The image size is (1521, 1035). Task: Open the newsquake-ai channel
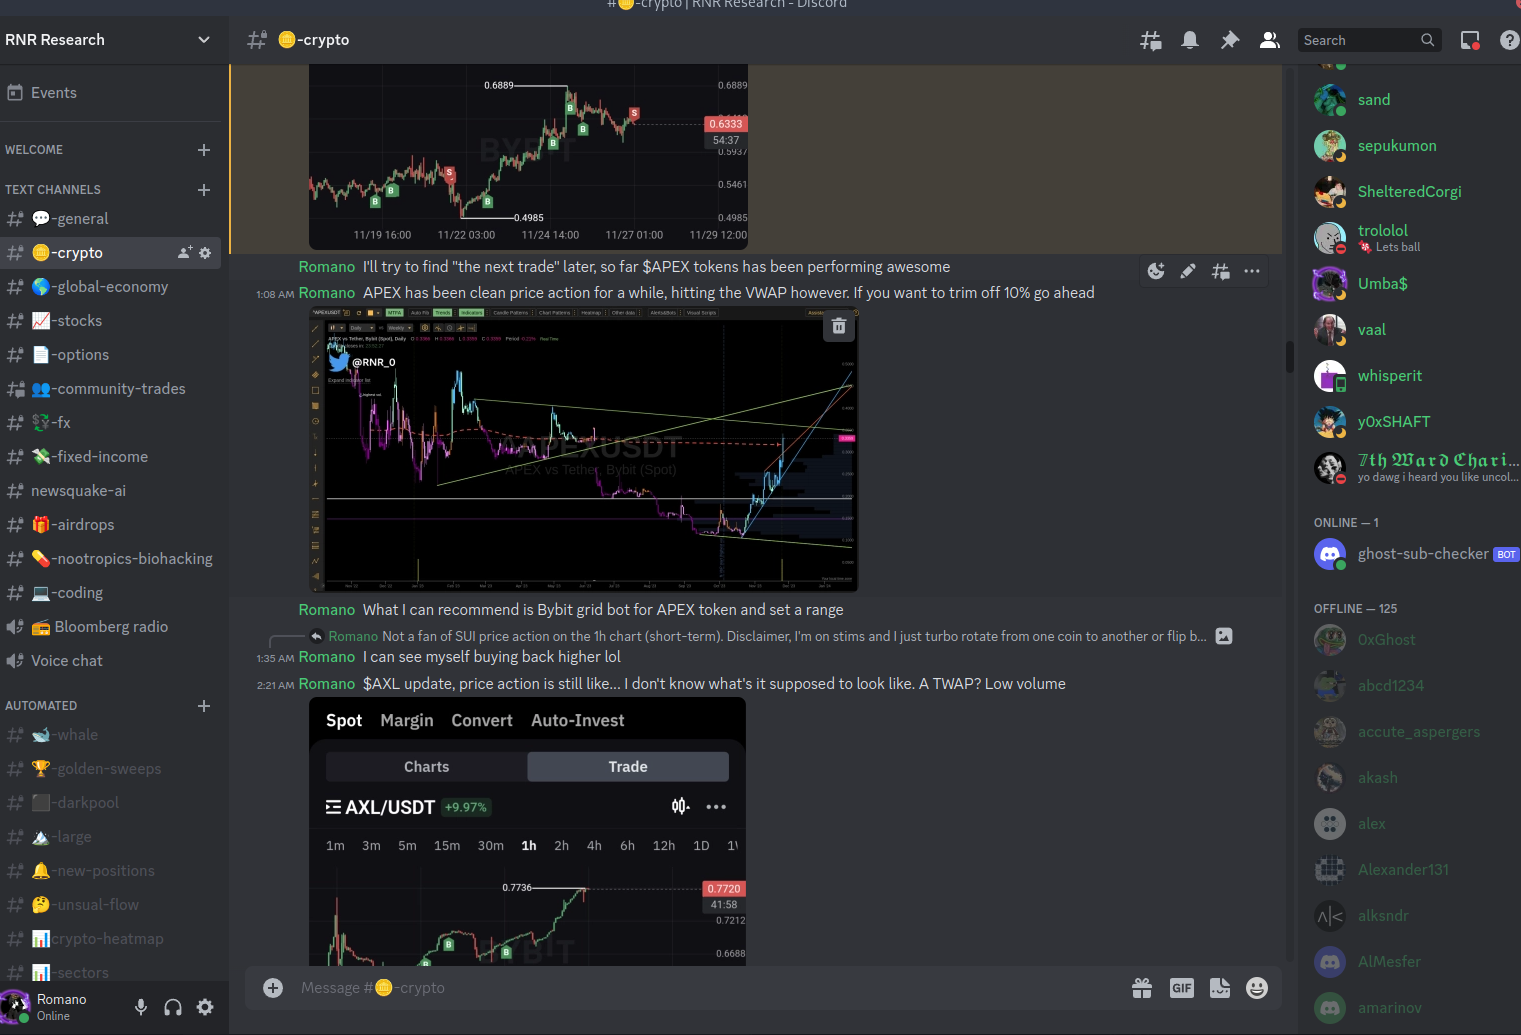pos(111,491)
